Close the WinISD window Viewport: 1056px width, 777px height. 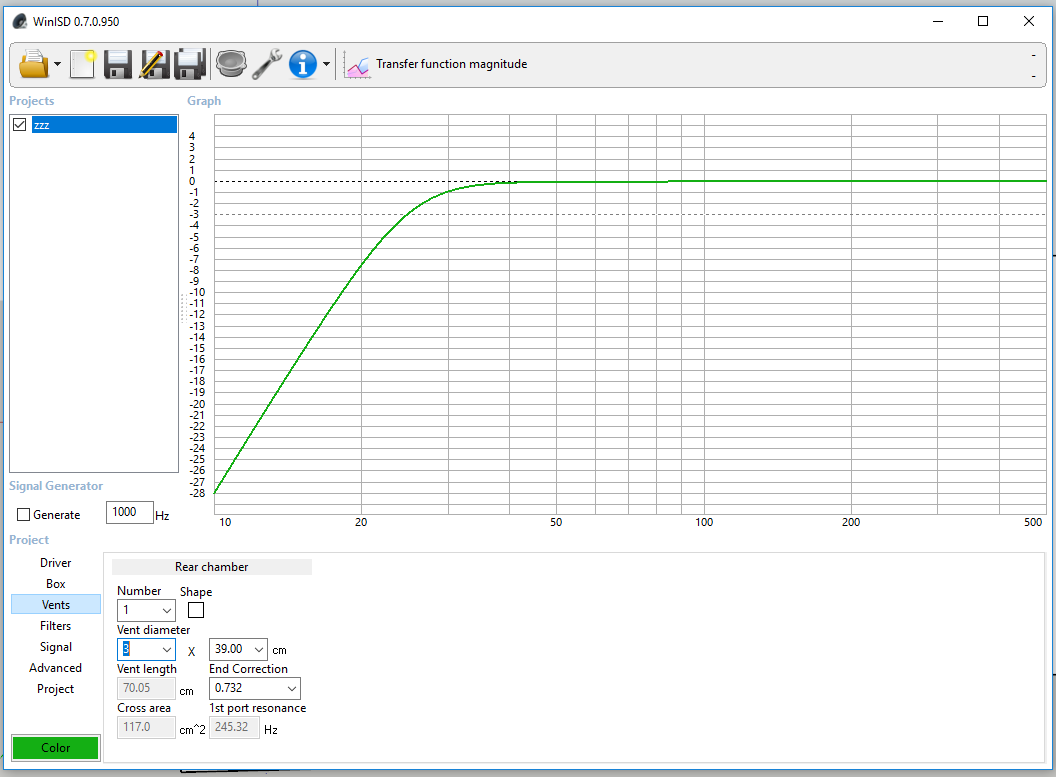pyautogui.click(x=1028, y=22)
